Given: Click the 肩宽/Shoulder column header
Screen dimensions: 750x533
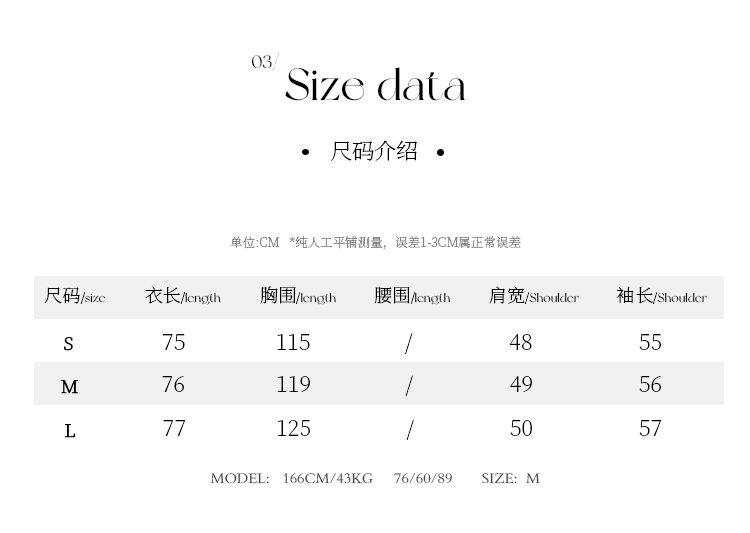Looking at the screenshot, I should (534, 297).
